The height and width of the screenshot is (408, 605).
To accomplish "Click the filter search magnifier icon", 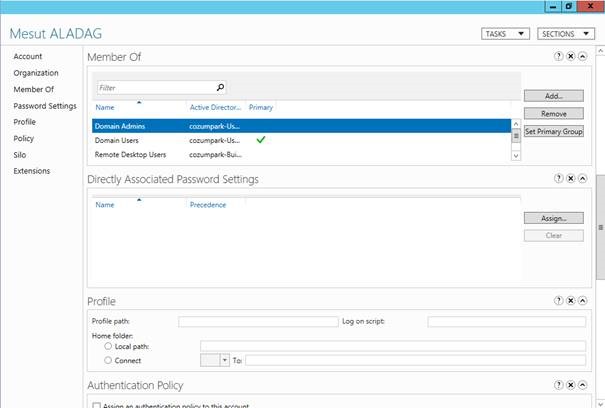I will click(220, 88).
